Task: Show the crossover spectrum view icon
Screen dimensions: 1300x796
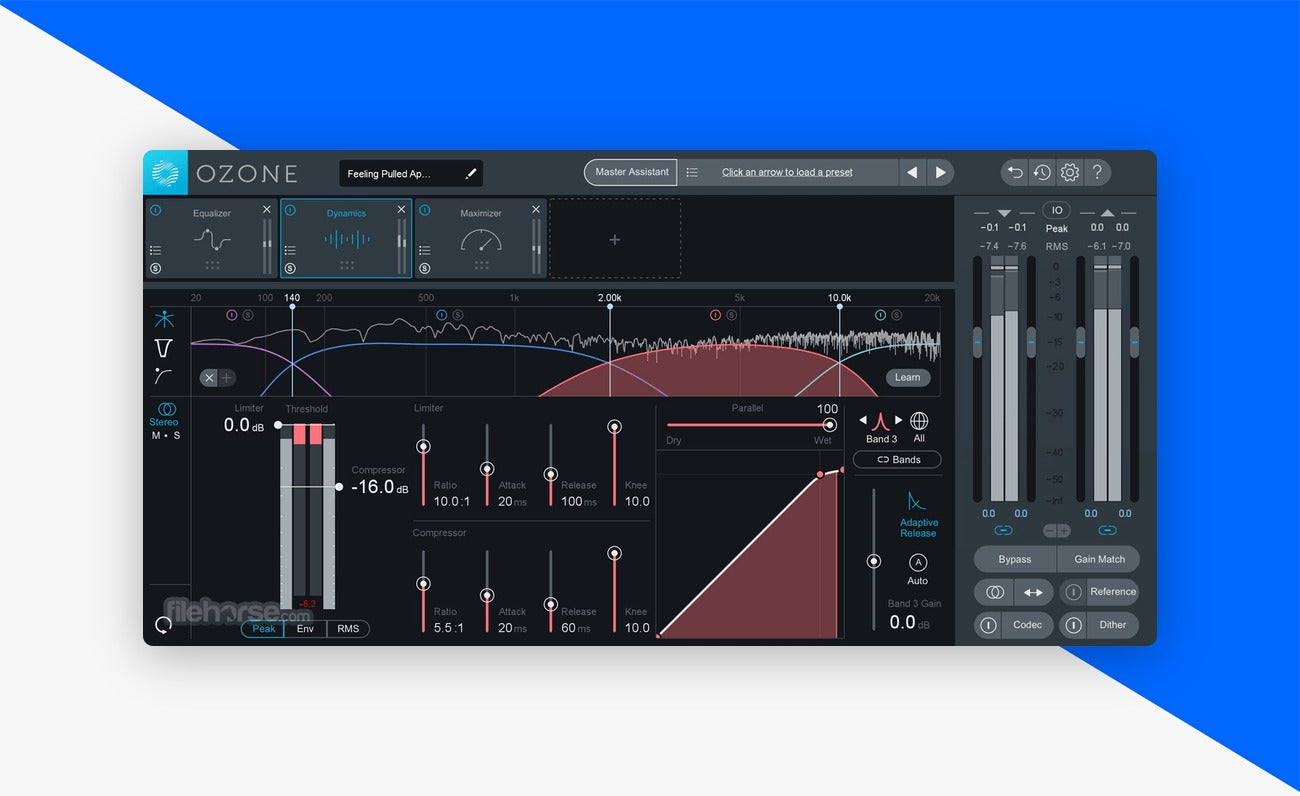Action: [164, 319]
